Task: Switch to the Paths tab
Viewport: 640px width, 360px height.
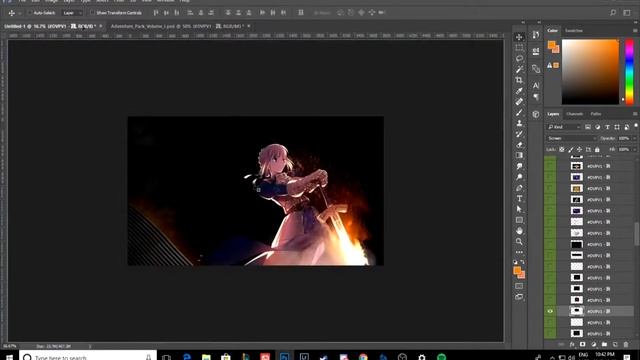Action: point(596,114)
